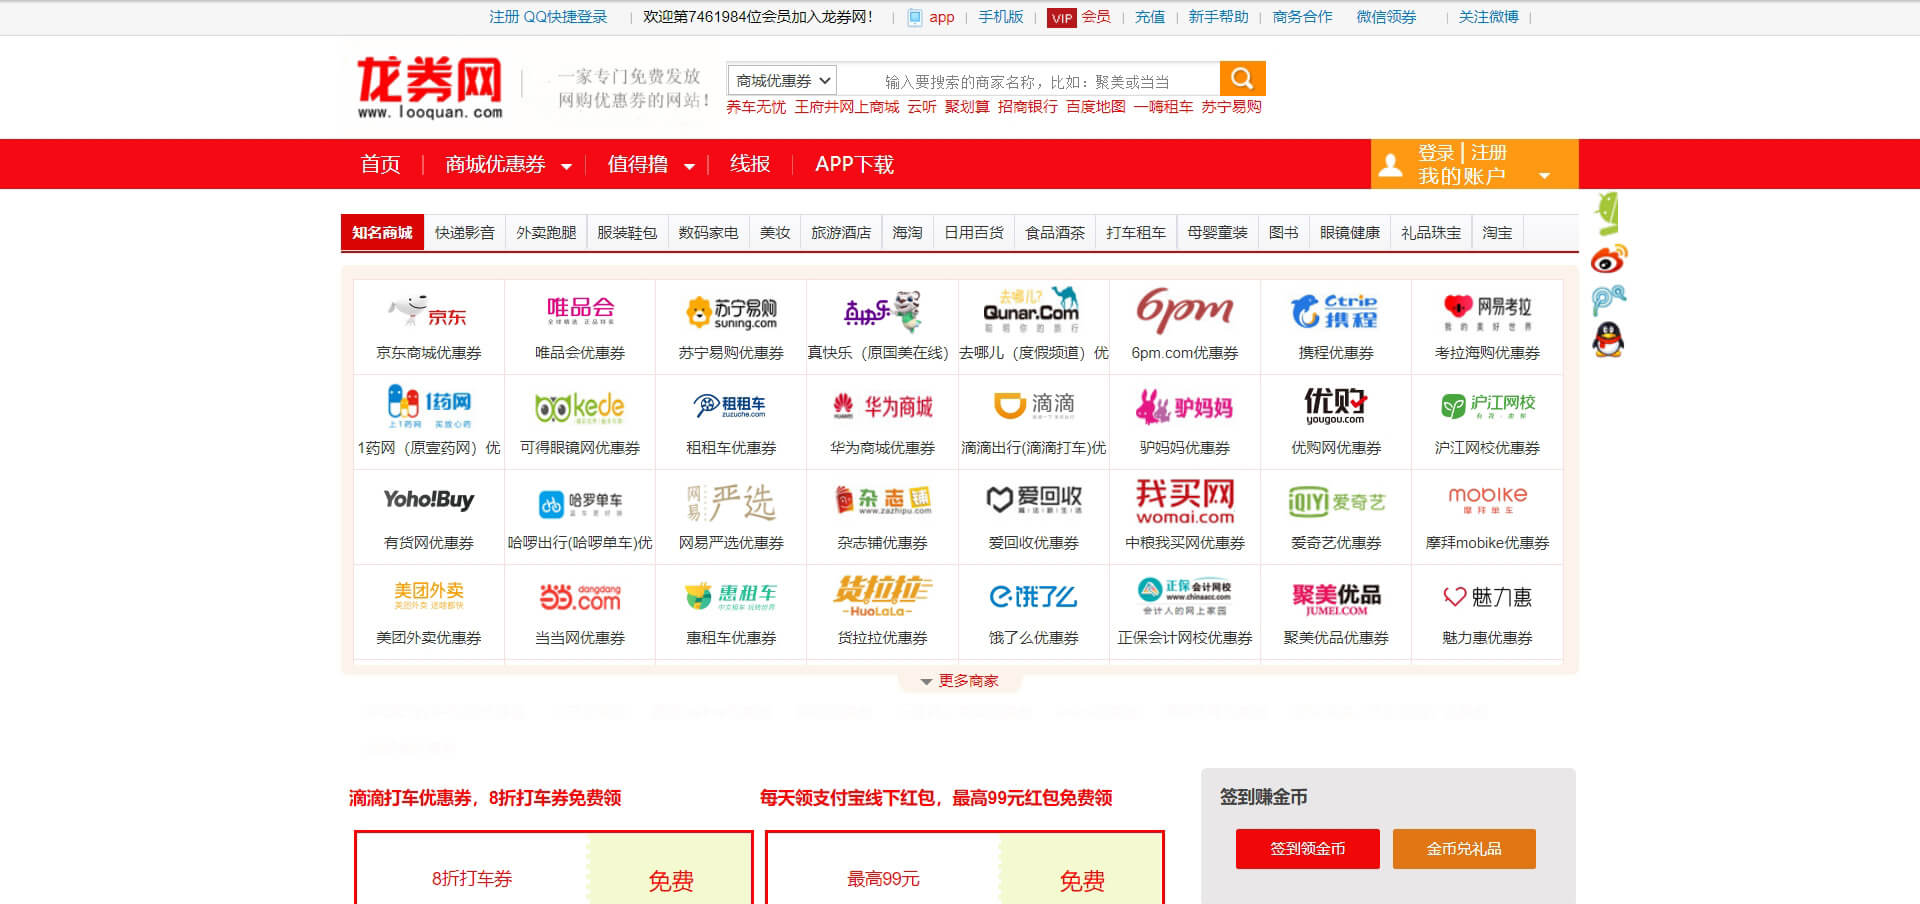The height and width of the screenshot is (904, 1920).
Task: Expand the 更多商家 merchant list
Action: [x=960, y=681]
